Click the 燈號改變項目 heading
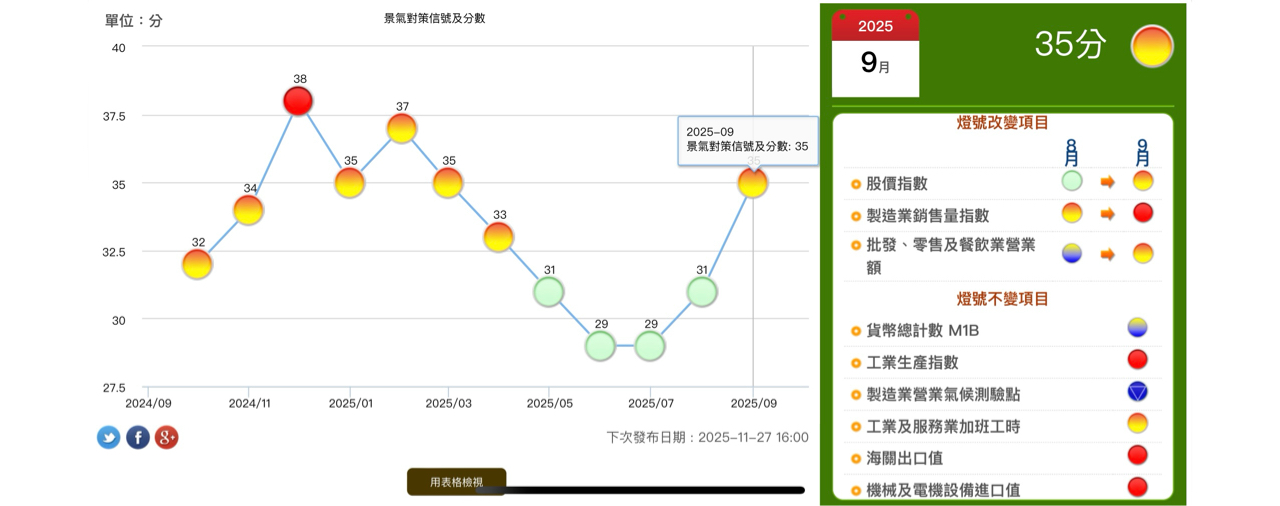Image resolution: width=1280 pixels, height=506 pixels. tap(1003, 123)
